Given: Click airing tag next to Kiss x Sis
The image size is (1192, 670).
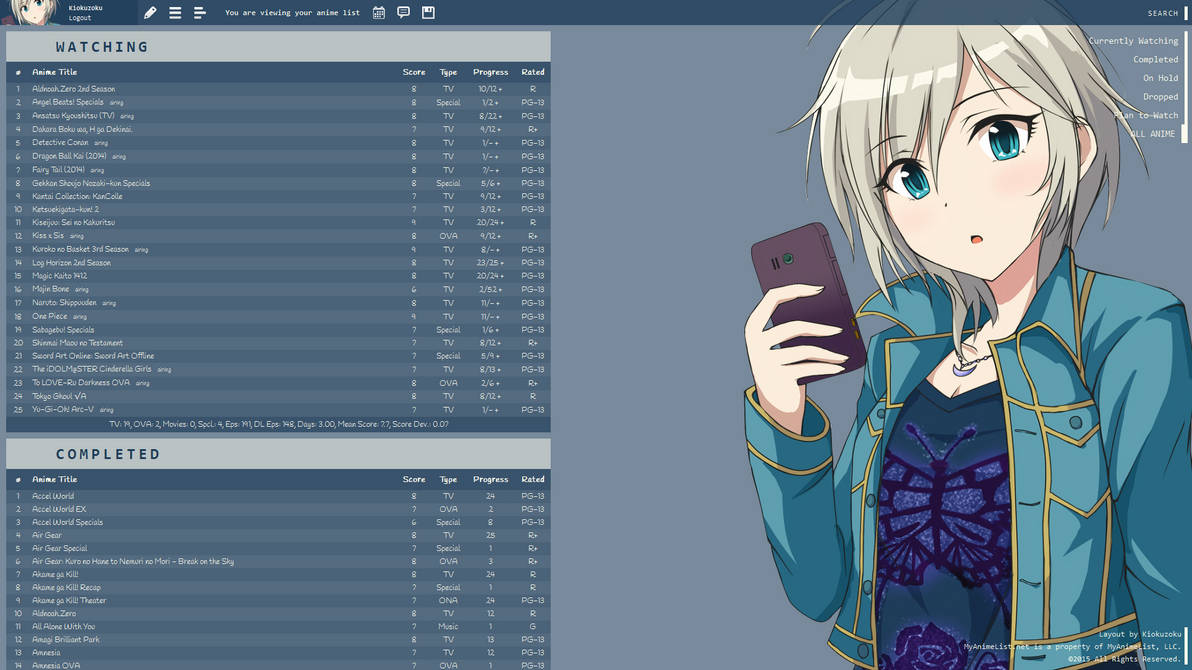Looking at the screenshot, I should (x=77, y=237).
